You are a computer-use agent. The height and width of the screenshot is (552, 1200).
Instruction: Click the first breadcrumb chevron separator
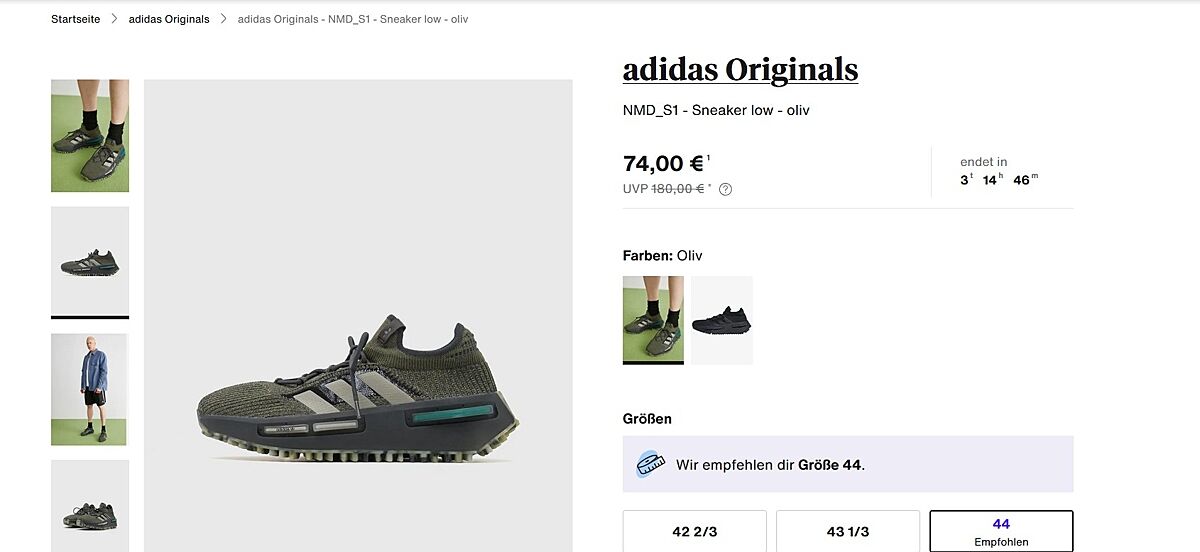[115, 20]
